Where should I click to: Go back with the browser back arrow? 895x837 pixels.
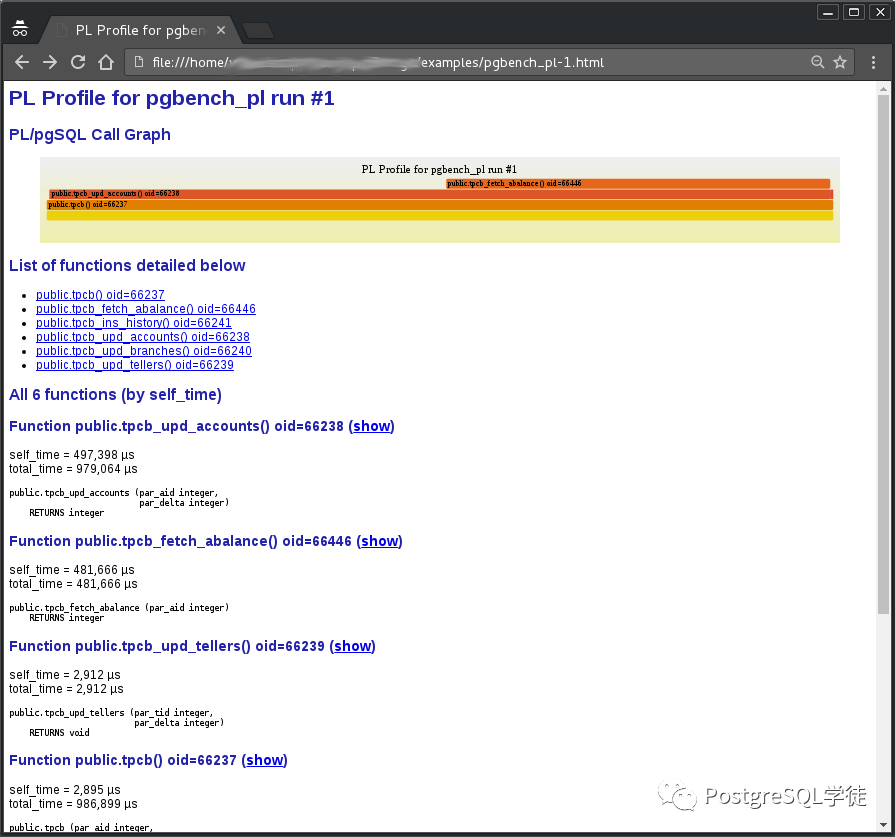click(x=22, y=62)
